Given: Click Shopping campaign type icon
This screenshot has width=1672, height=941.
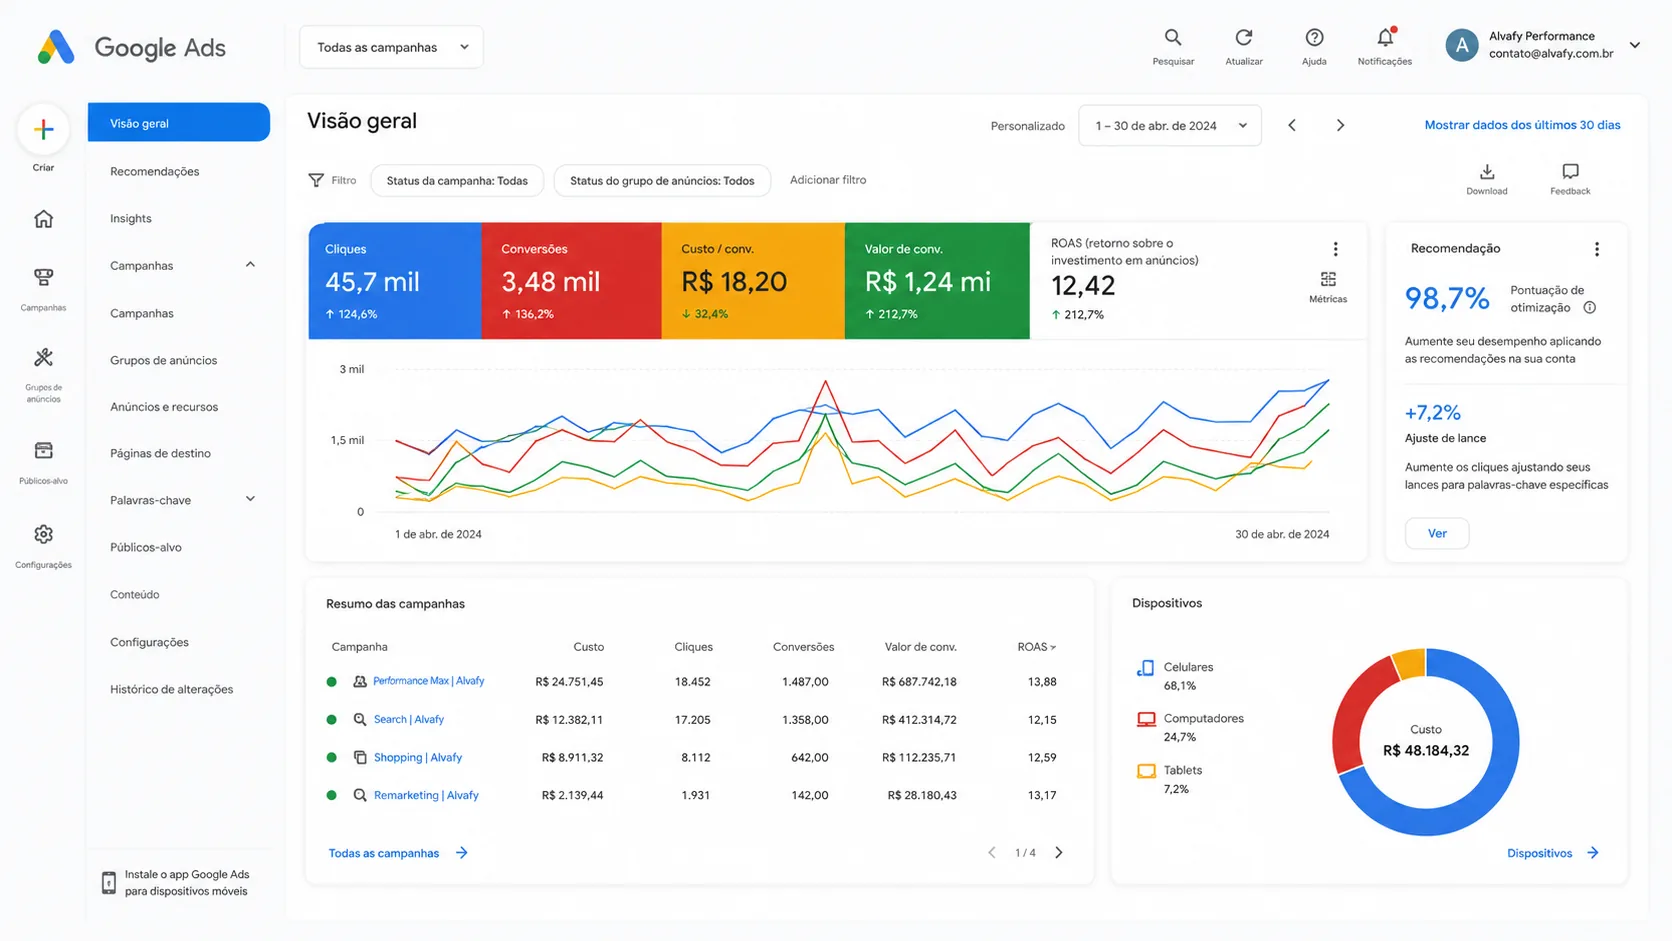Looking at the screenshot, I should pos(360,758).
